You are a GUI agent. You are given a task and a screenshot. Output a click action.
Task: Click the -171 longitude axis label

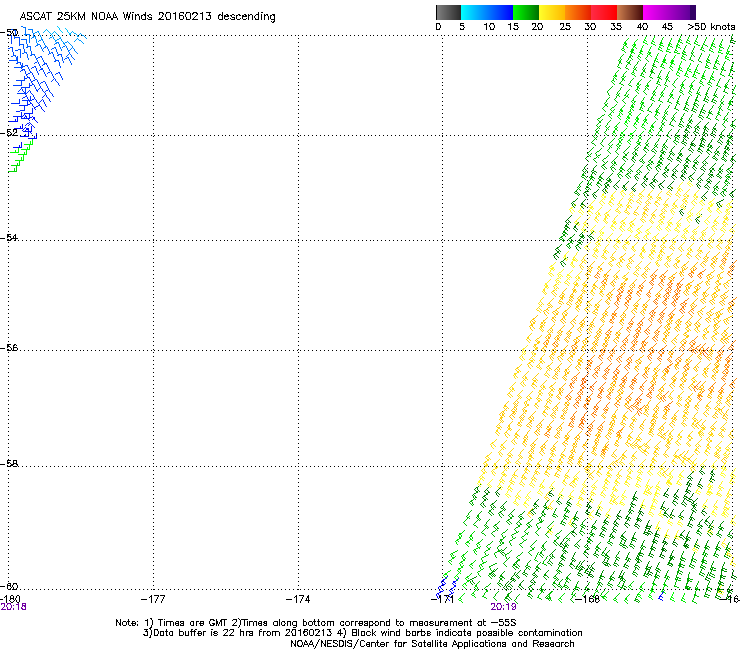pos(443,599)
